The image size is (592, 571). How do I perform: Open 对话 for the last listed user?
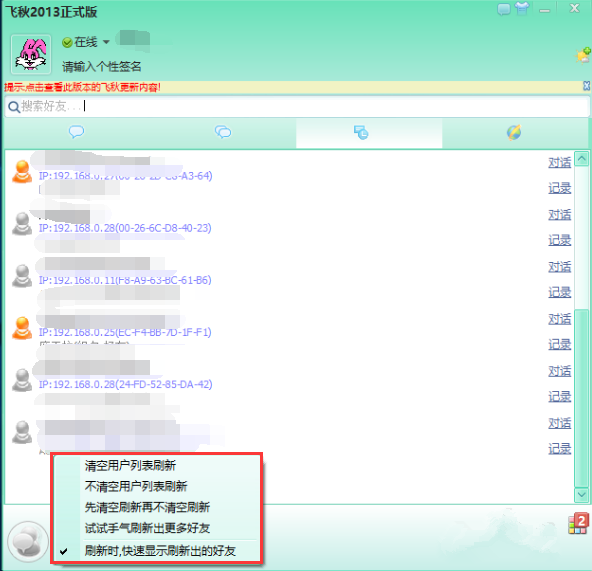tap(560, 423)
